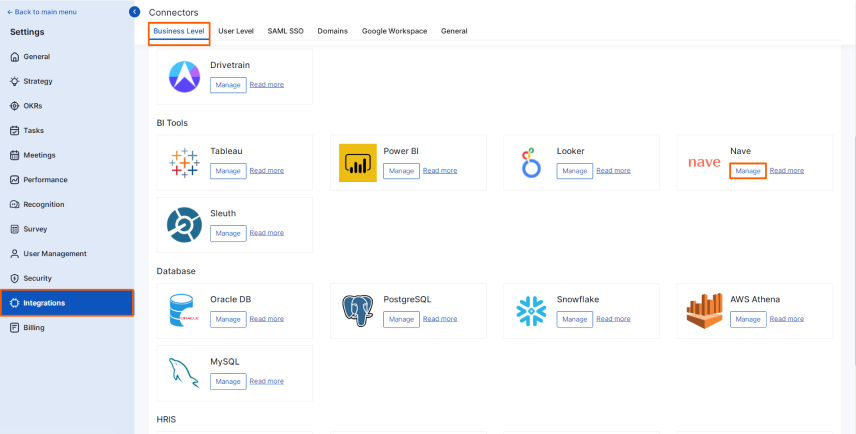Screen dimensions: 856x434
Task: Manage the Drivetrain connector
Action: [x=228, y=85]
